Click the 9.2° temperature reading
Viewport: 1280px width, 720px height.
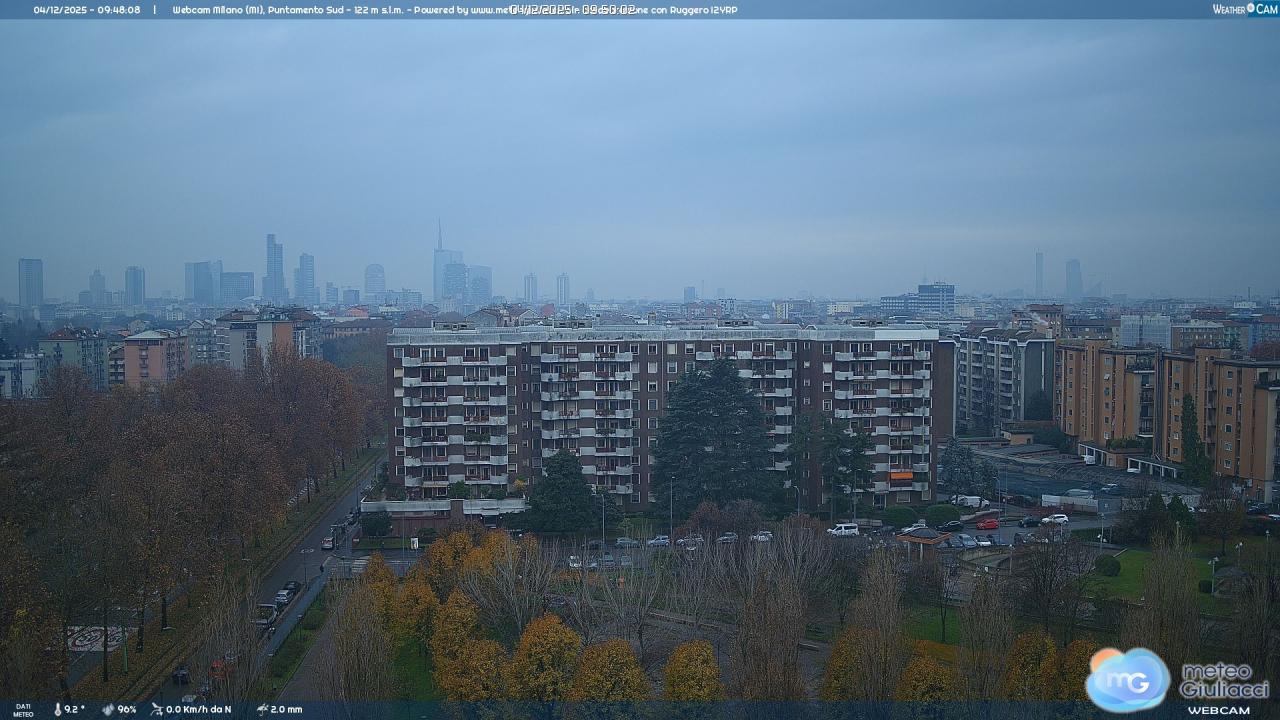click(75, 709)
